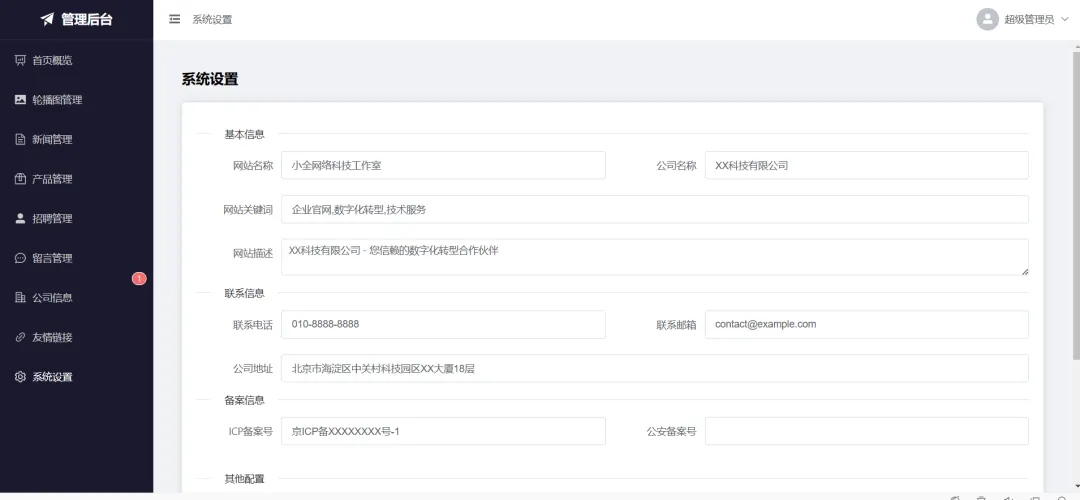Click the 招聘管理 person icon

click(x=20, y=219)
